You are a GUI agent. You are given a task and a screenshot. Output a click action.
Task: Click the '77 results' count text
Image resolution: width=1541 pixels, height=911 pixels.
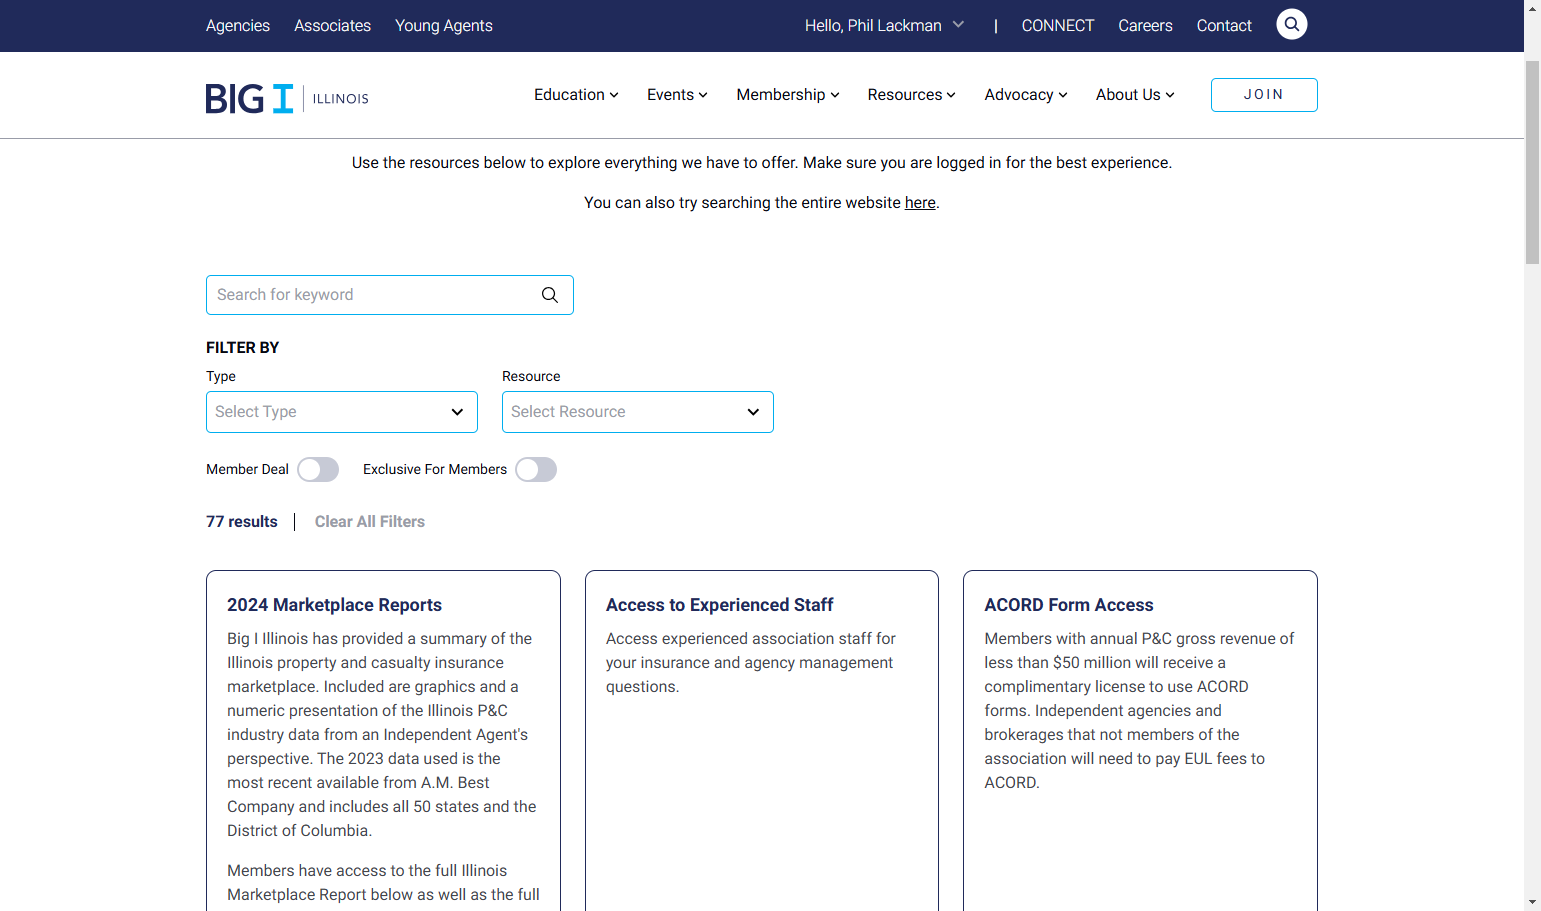242,522
